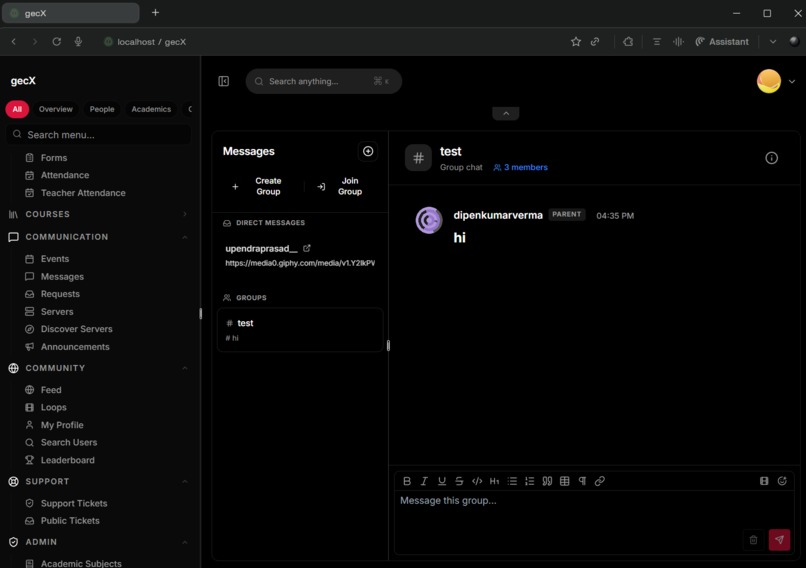
Task: Select the test group chat
Action: [300, 330]
